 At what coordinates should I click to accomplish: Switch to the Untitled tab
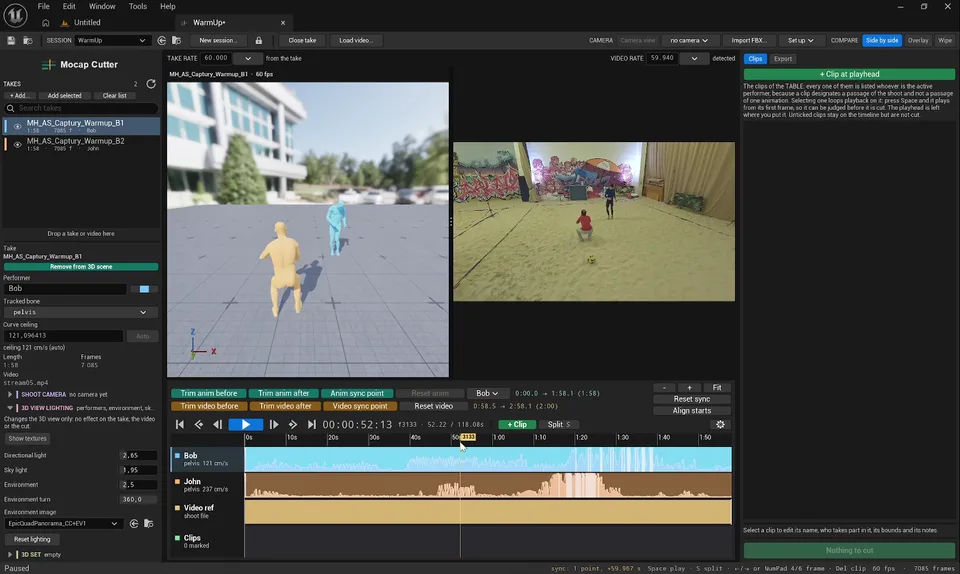point(87,23)
